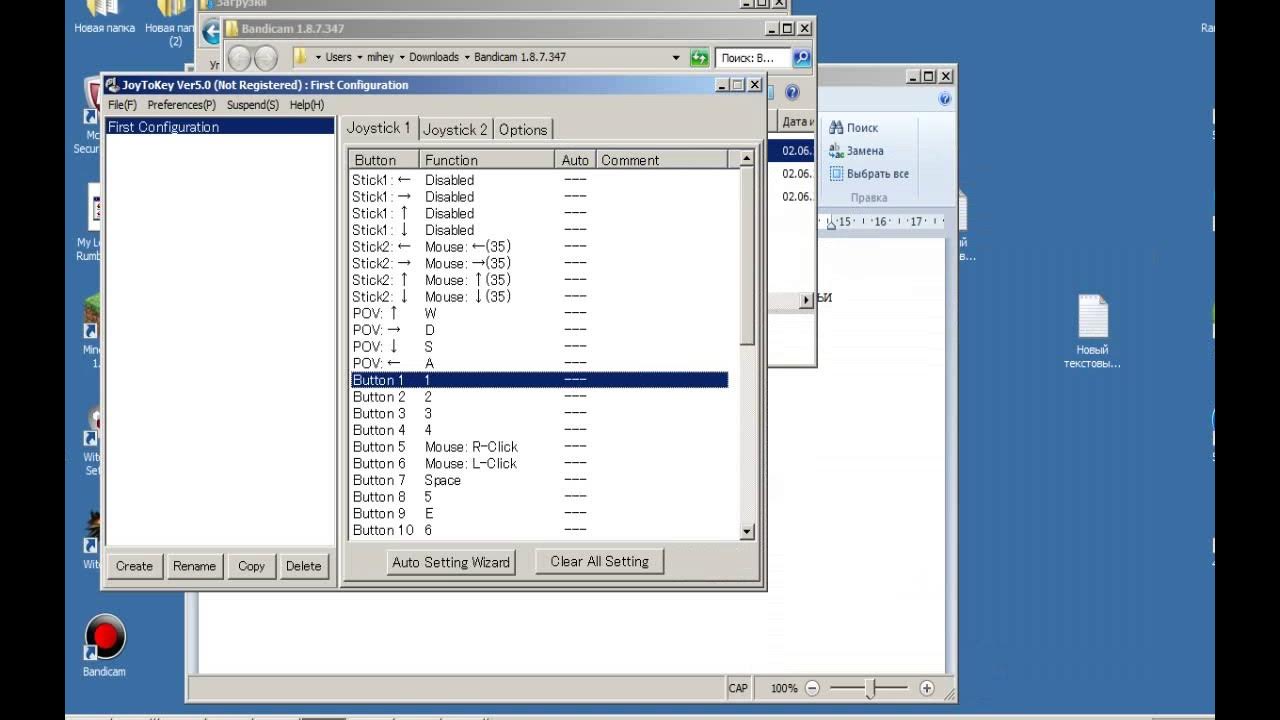Switch to the Joystick 2 tab

click(455, 129)
